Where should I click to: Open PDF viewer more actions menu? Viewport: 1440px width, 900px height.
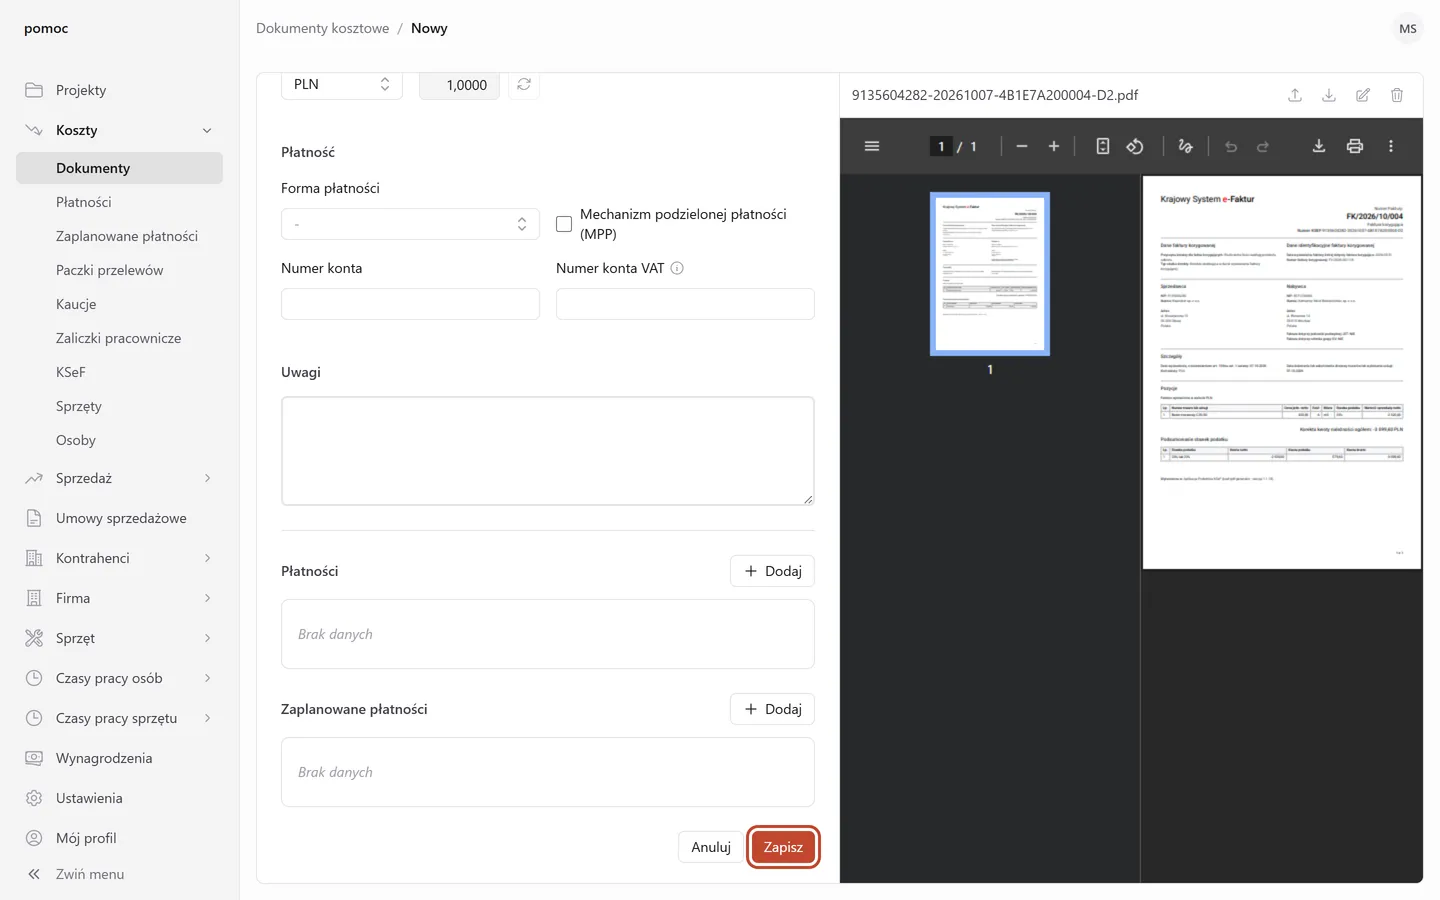pyautogui.click(x=1391, y=146)
